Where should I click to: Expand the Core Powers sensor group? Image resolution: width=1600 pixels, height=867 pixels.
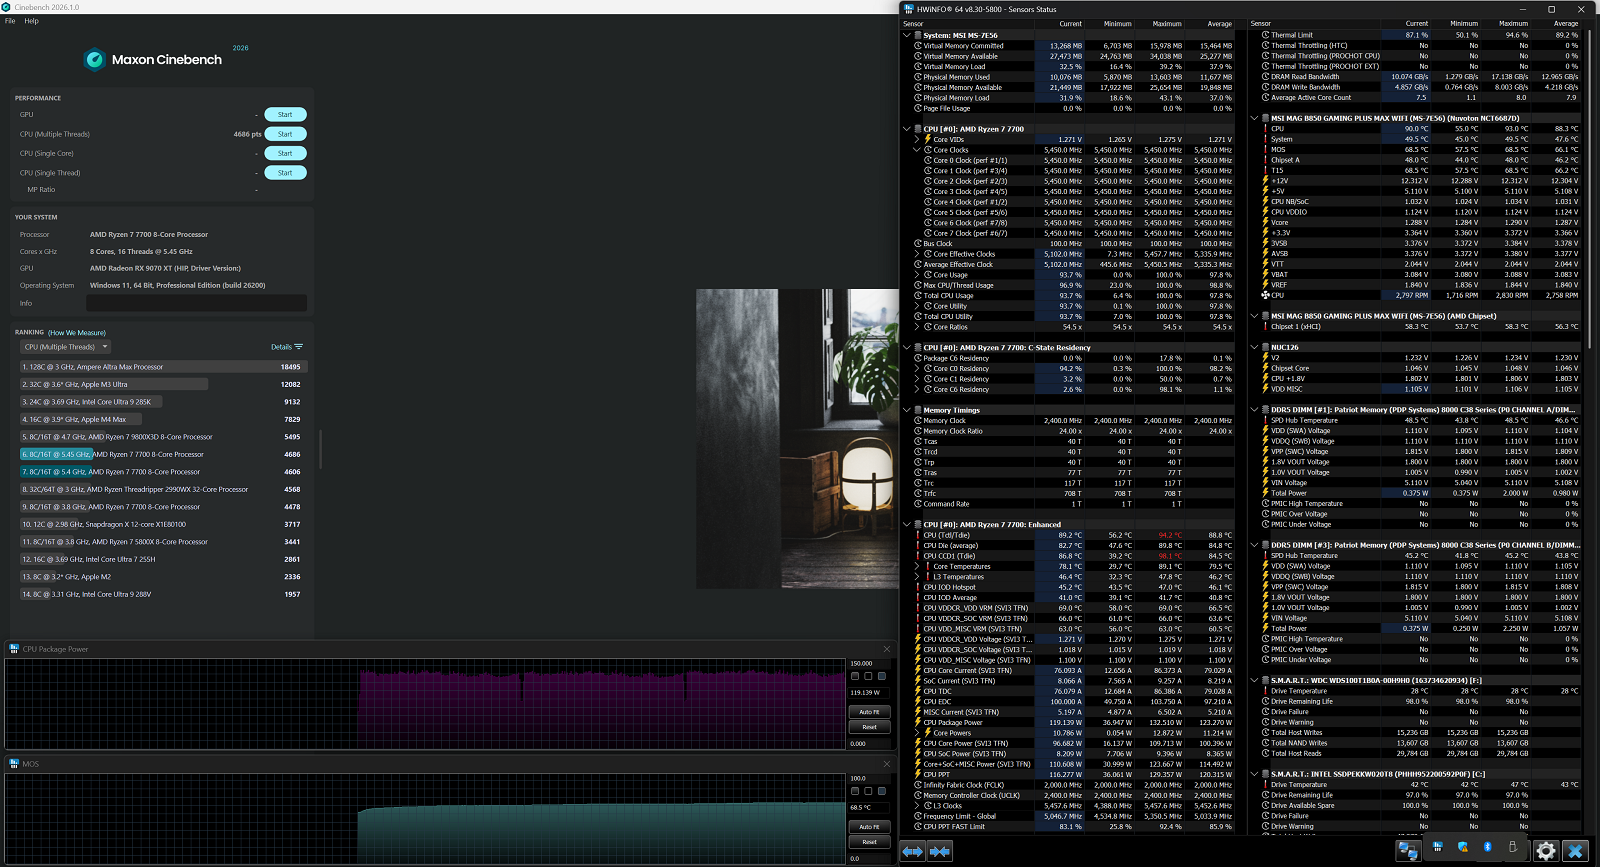click(x=917, y=733)
